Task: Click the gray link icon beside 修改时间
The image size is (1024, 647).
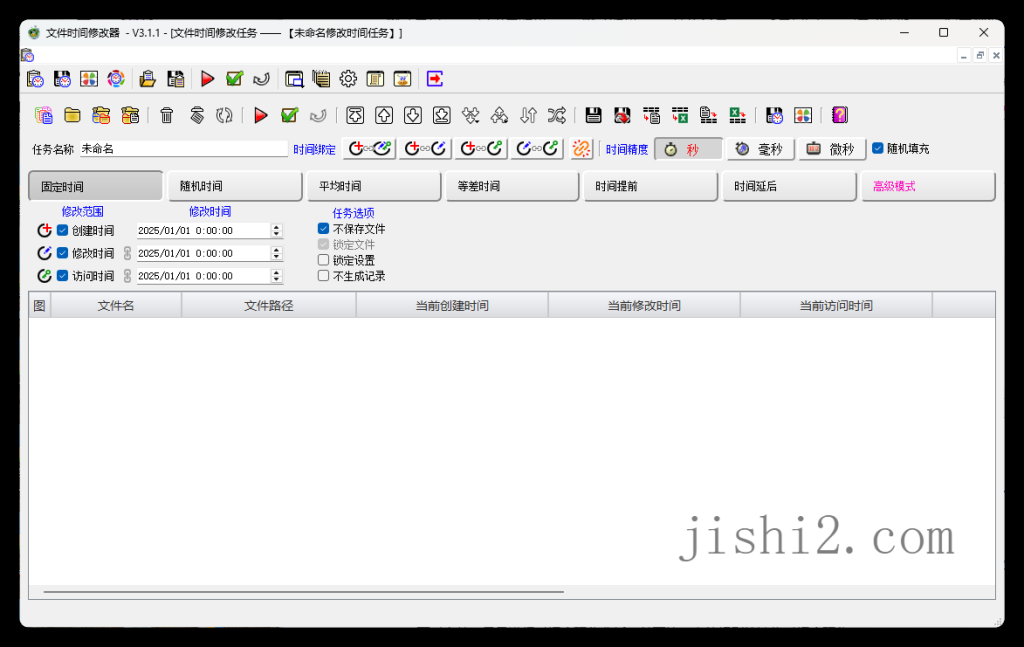Action: [x=127, y=253]
